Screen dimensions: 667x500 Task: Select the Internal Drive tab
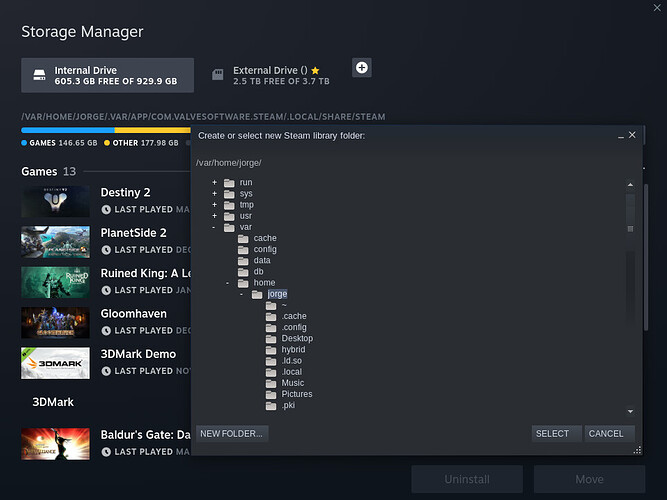[108, 75]
